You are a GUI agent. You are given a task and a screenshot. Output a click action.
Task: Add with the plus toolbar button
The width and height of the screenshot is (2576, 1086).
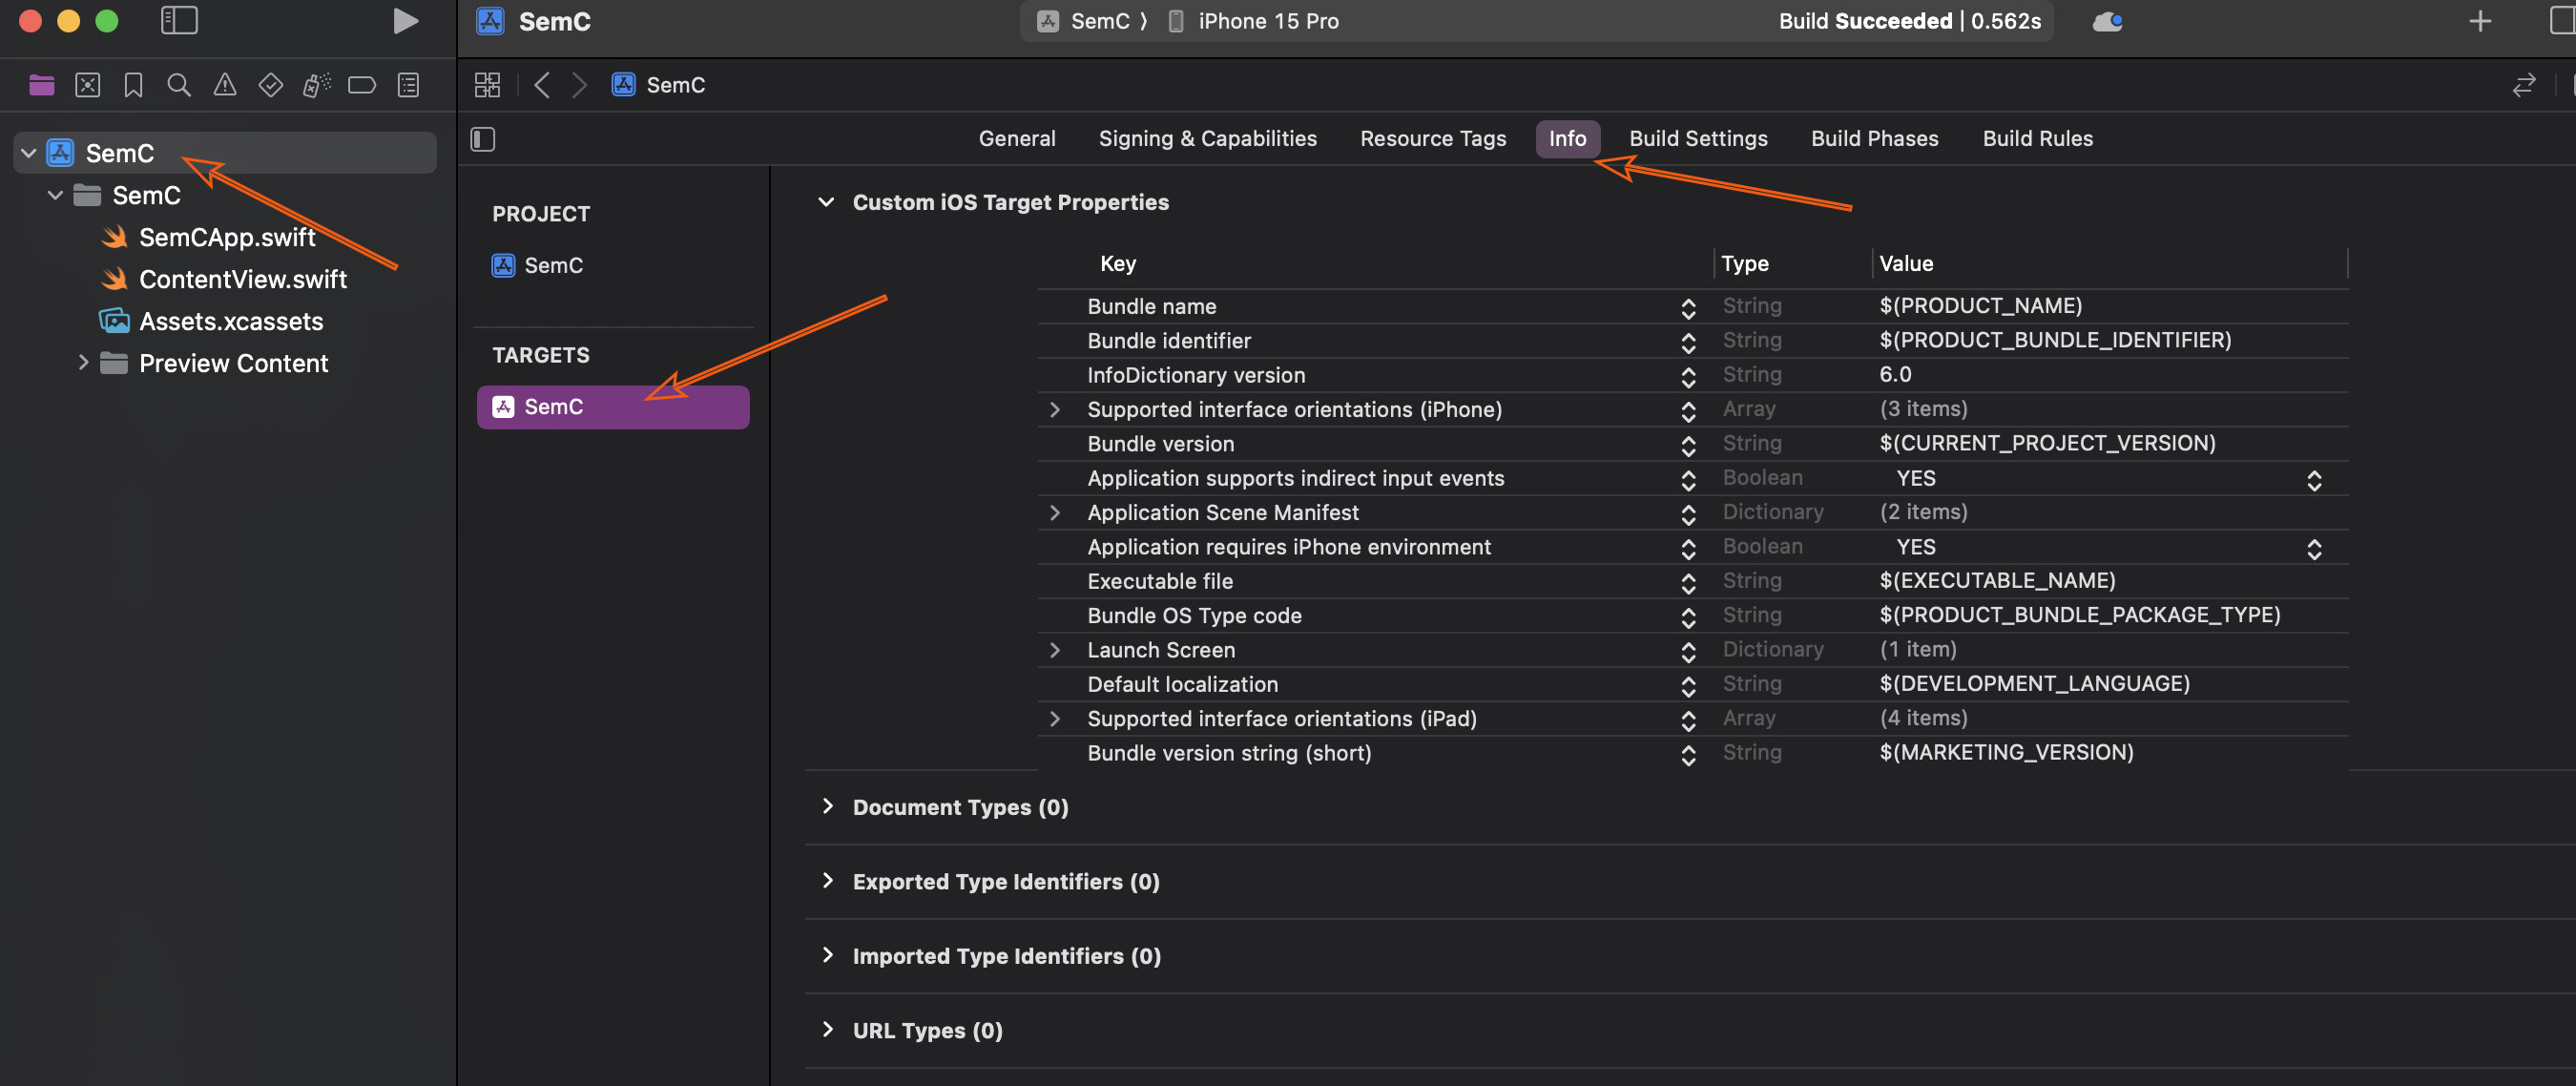pyautogui.click(x=2480, y=21)
